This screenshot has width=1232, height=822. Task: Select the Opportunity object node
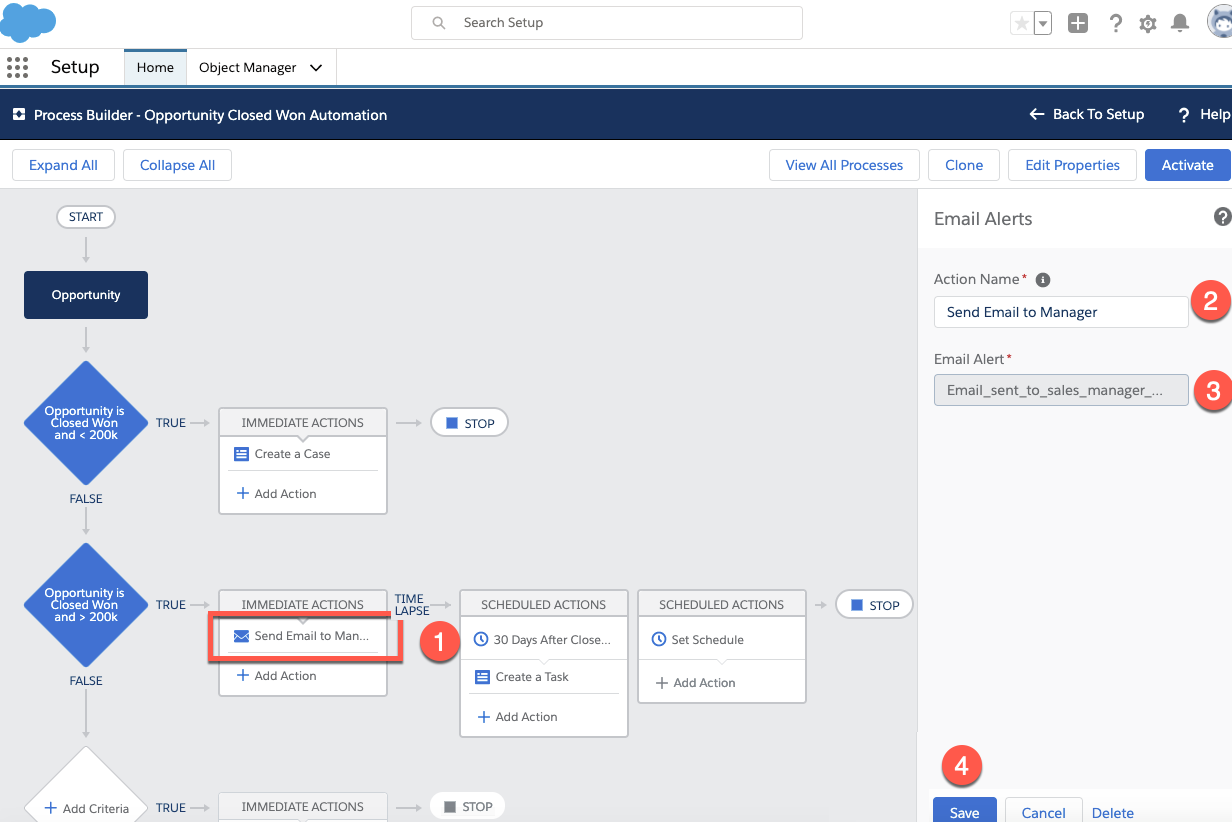click(x=86, y=295)
